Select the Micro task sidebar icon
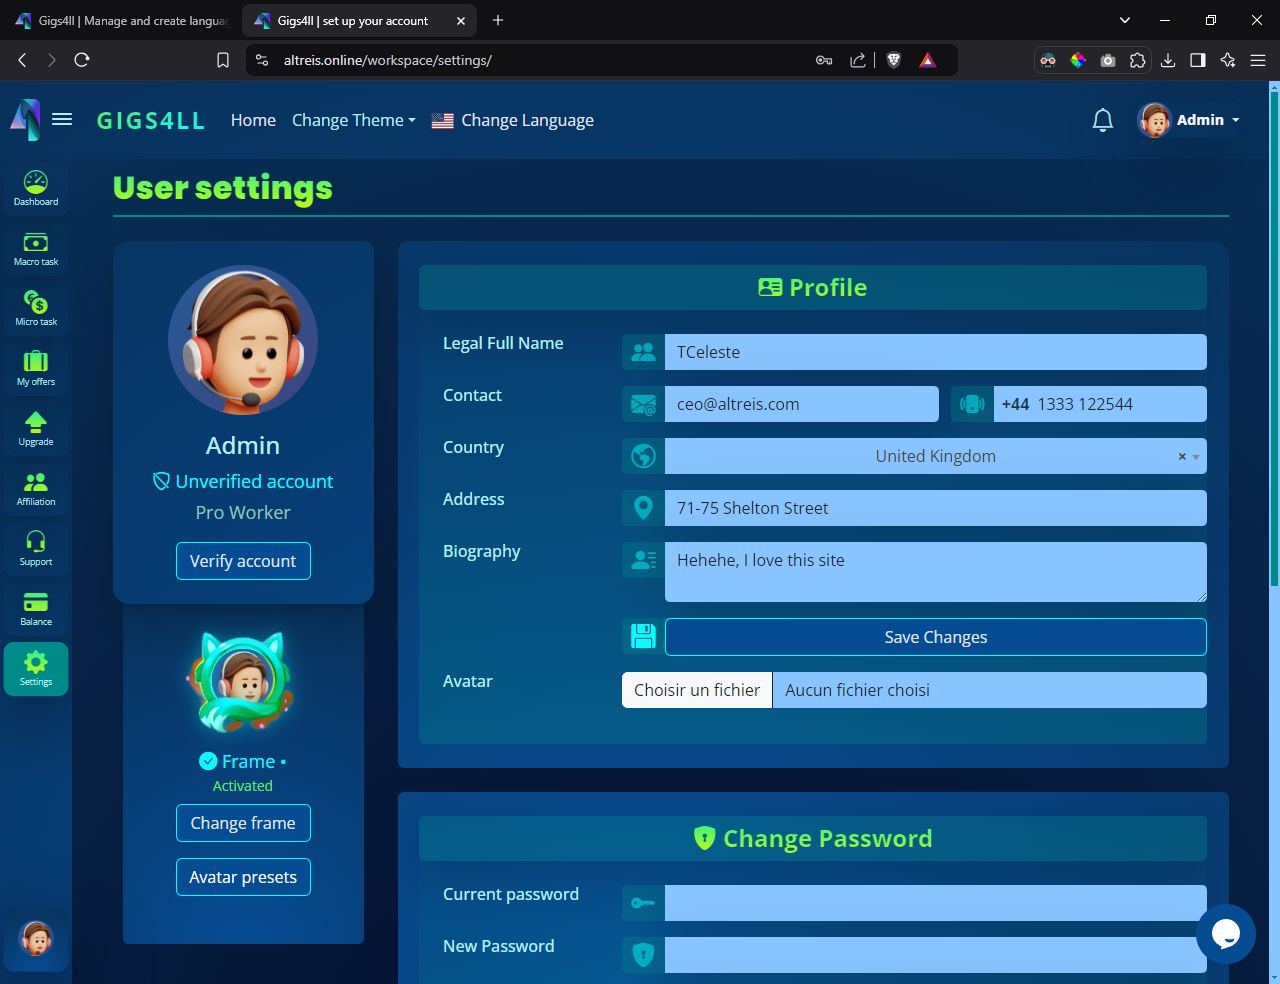Screen dimensions: 1280x984 point(36,308)
